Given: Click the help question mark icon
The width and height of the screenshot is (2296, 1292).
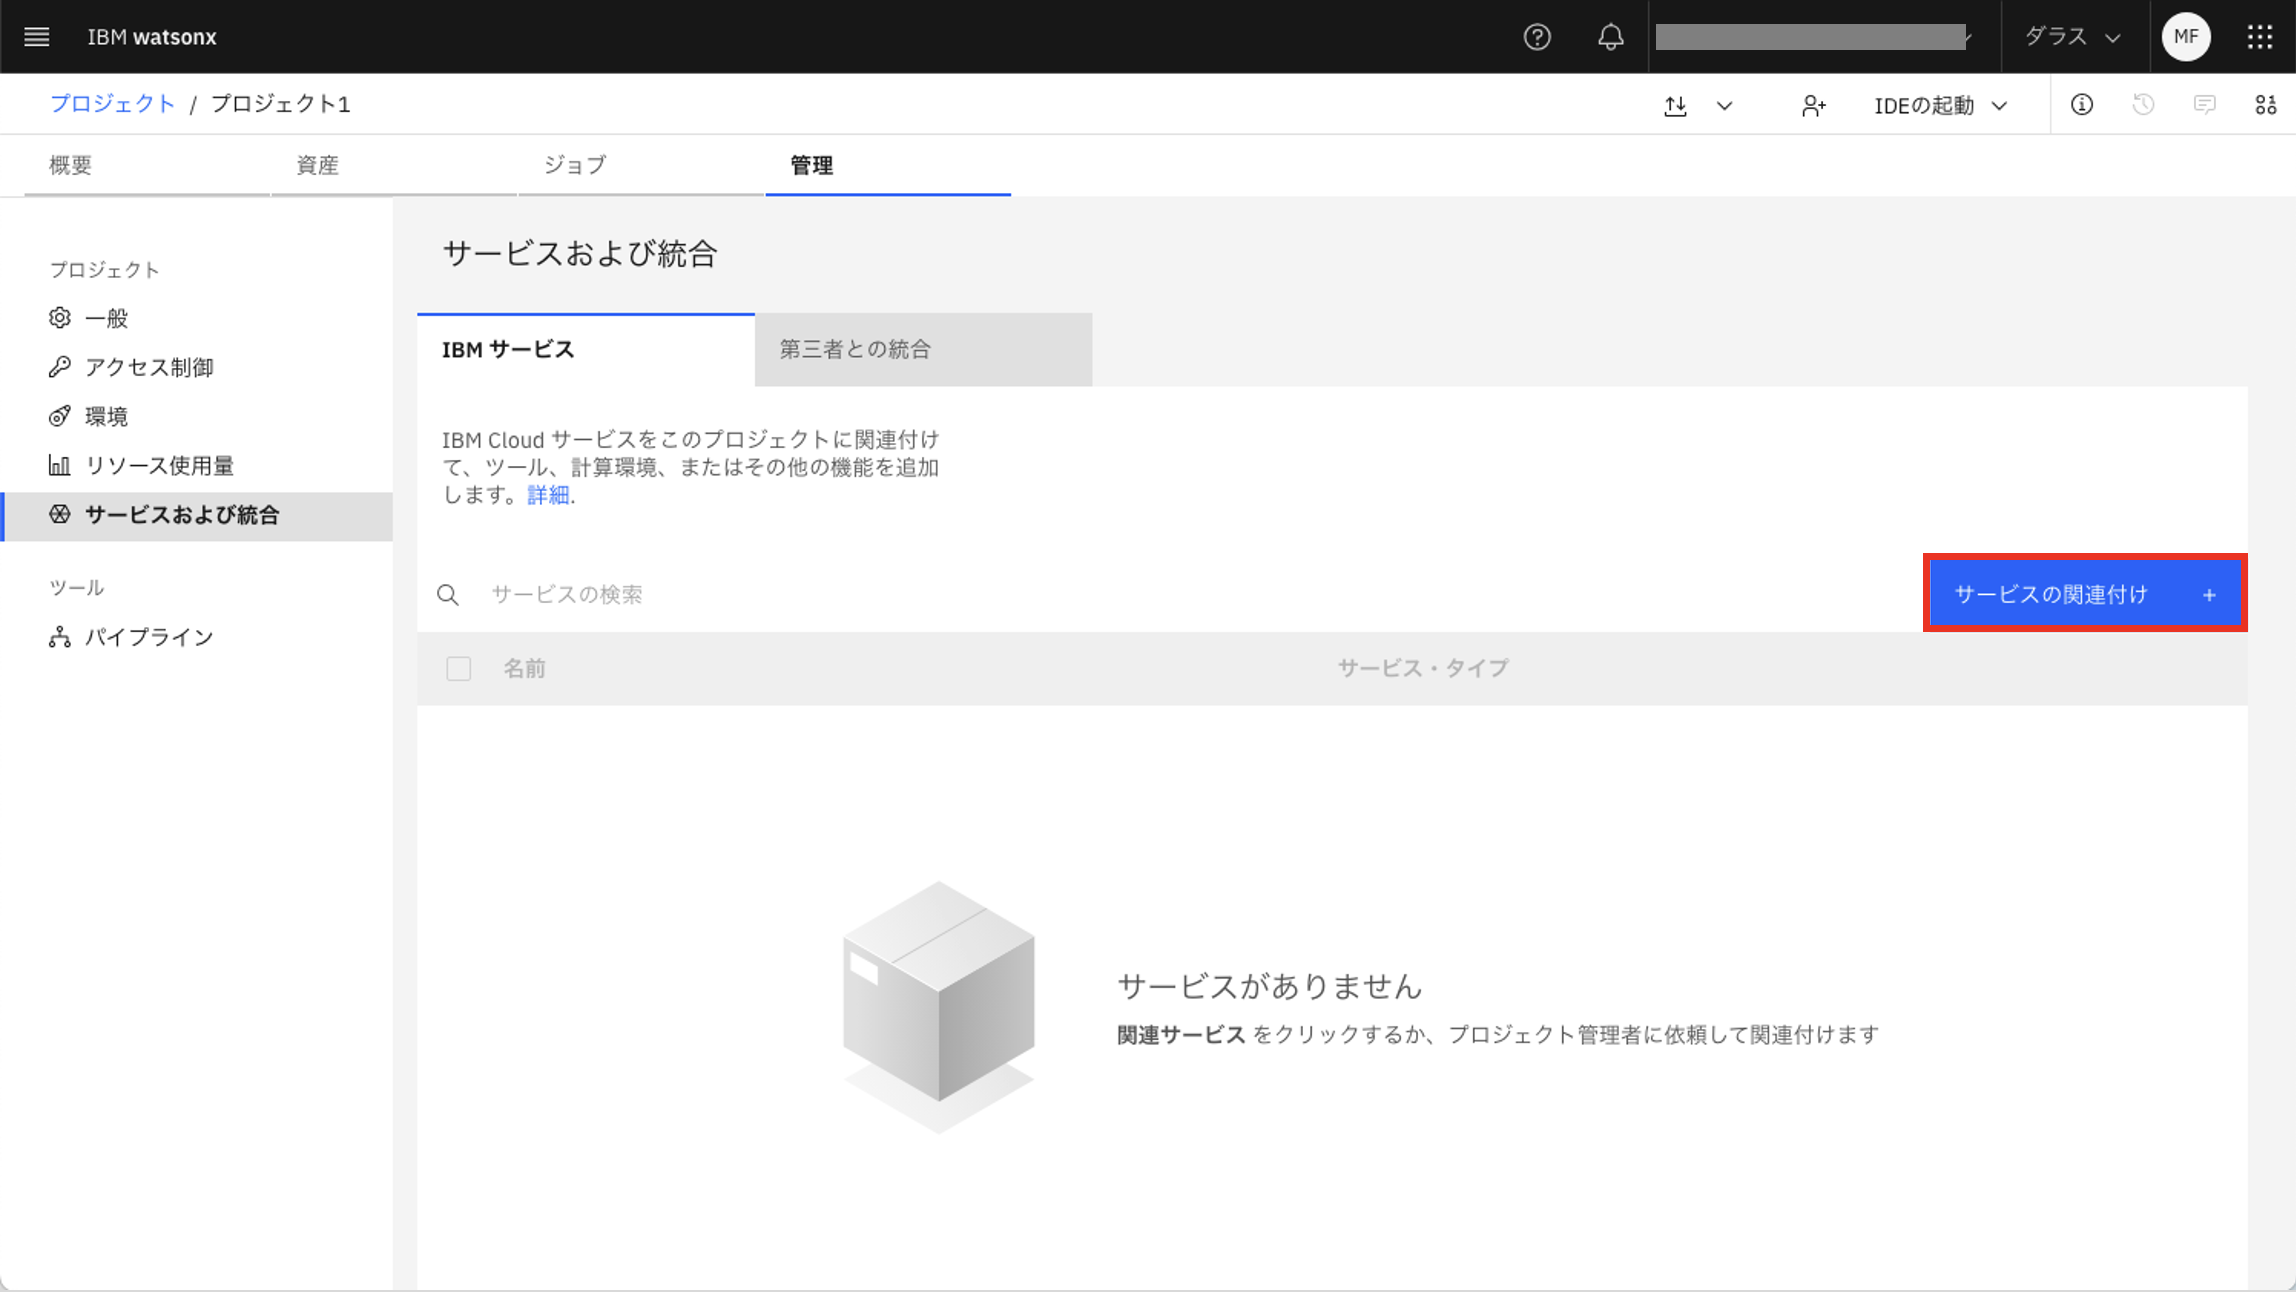Looking at the screenshot, I should [x=1537, y=37].
